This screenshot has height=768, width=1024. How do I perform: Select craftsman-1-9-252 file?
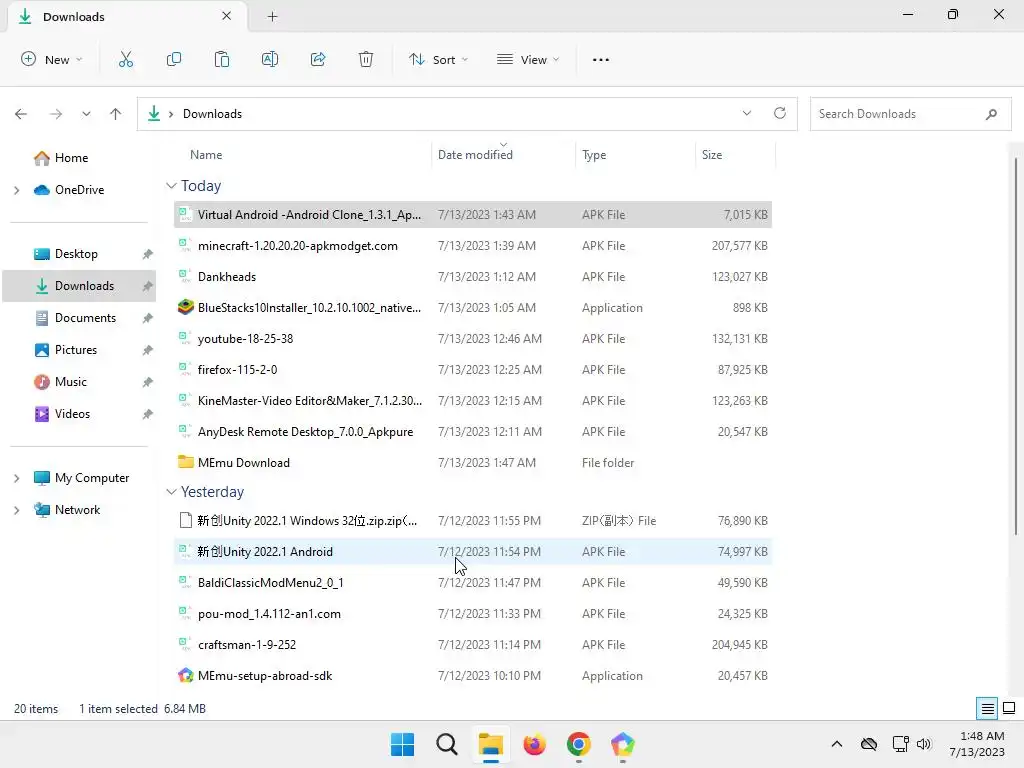click(473, 645)
